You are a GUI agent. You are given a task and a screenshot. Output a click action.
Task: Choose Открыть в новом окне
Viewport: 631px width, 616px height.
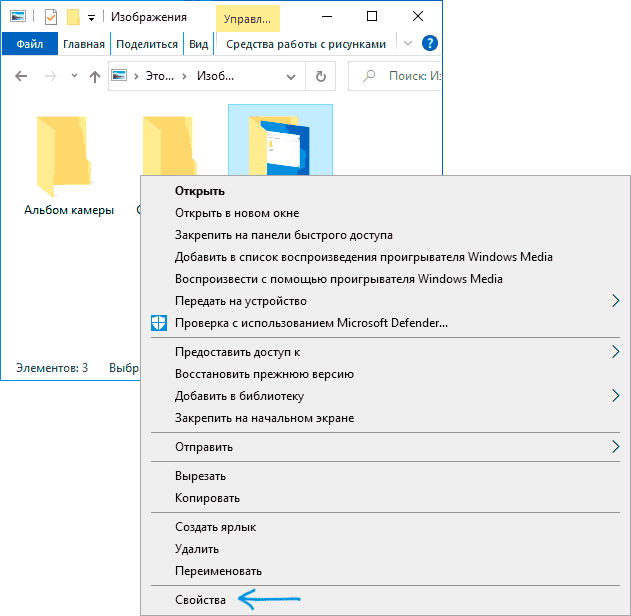point(386,213)
